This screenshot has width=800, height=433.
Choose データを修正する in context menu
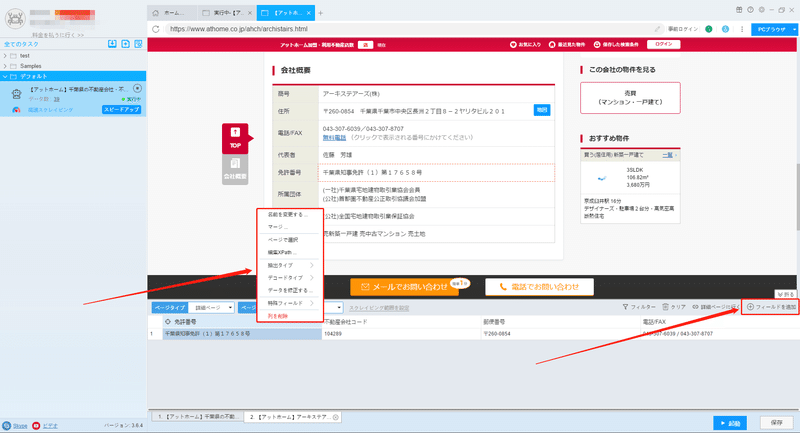[x=290, y=290]
